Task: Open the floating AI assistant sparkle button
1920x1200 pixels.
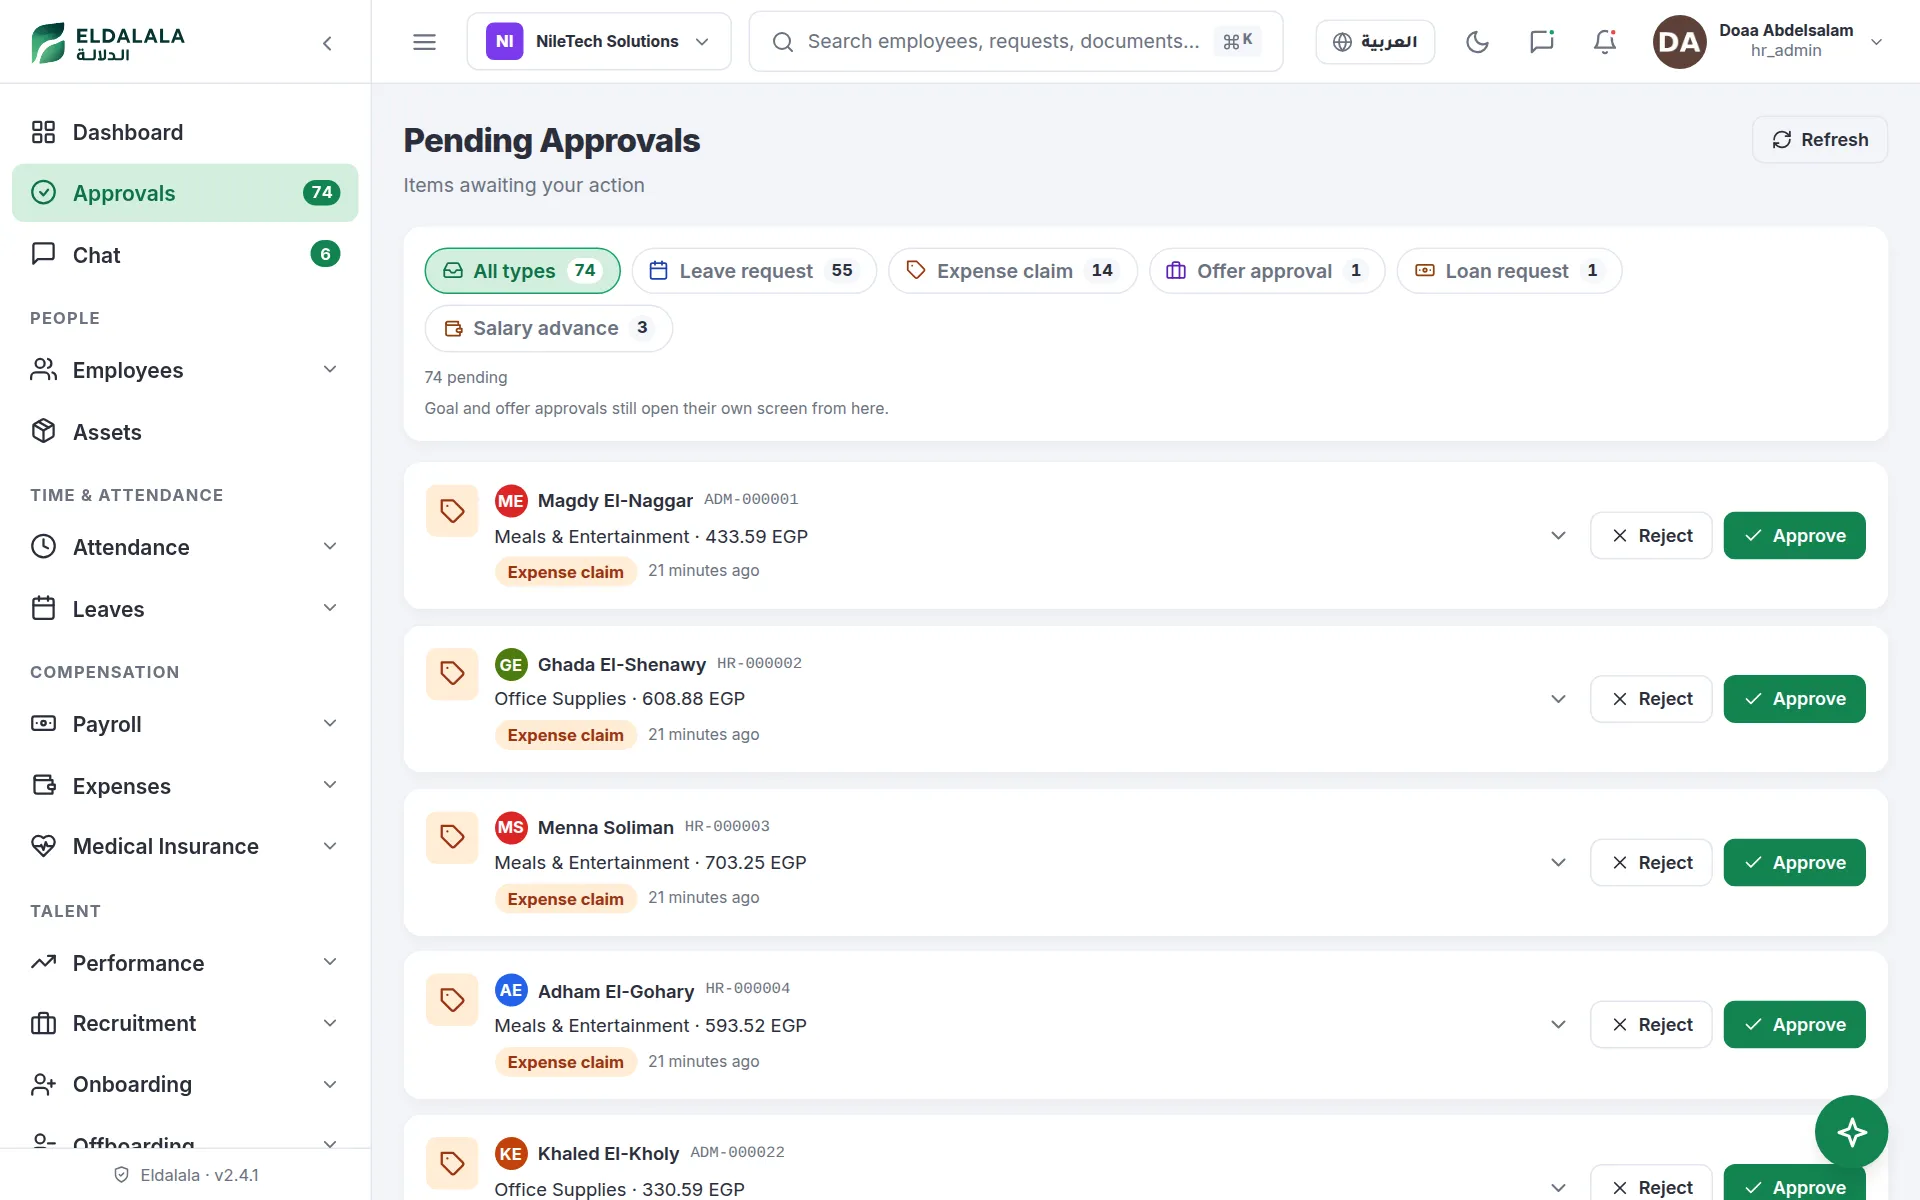Action: pos(1851,1132)
